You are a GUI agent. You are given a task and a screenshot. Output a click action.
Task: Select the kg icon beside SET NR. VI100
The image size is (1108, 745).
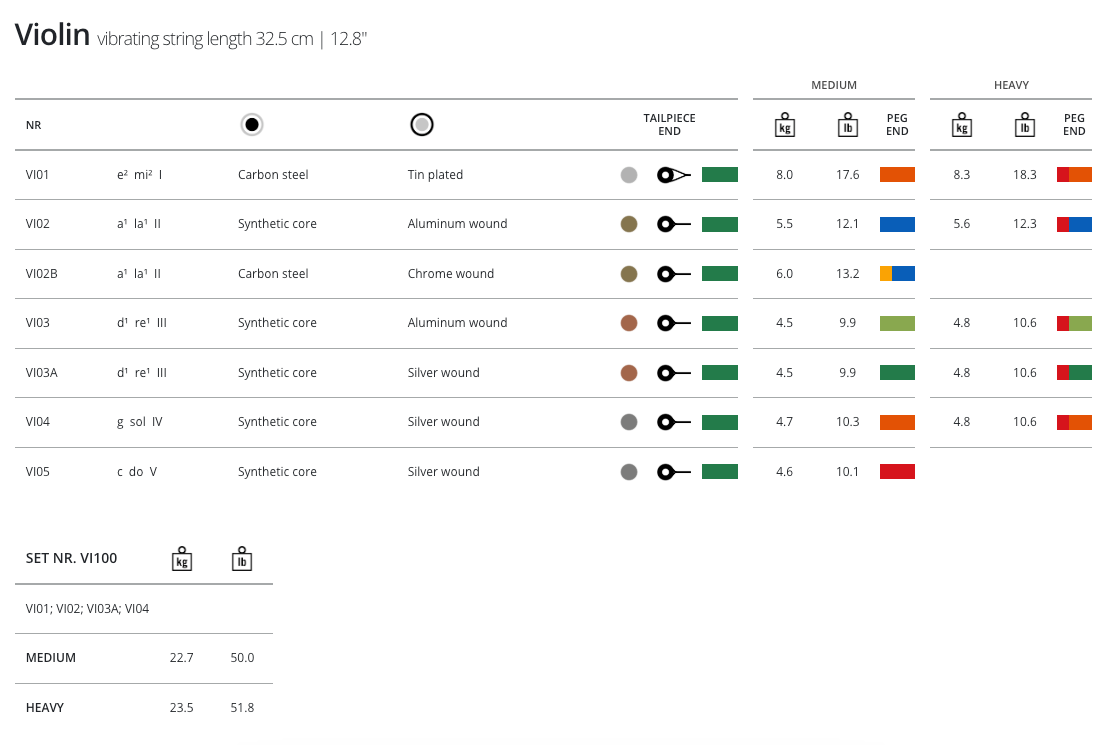click(x=181, y=559)
